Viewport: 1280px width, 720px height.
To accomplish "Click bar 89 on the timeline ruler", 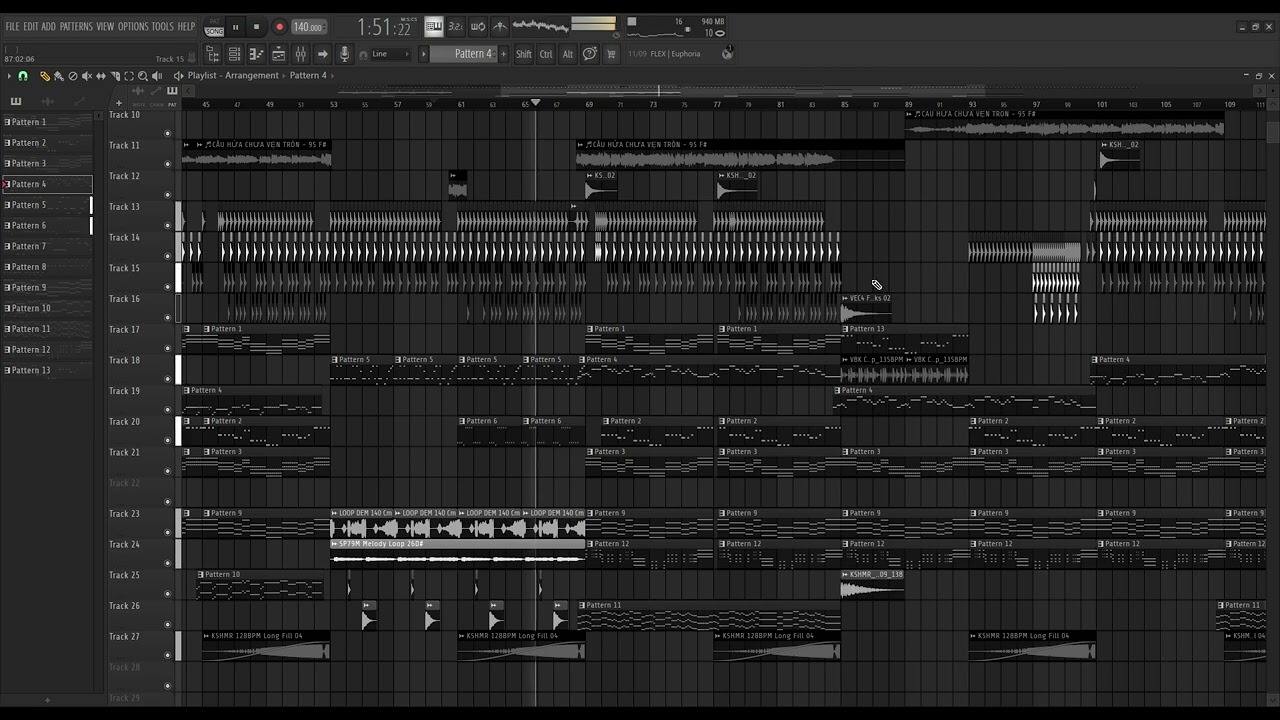I will click(908, 104).
